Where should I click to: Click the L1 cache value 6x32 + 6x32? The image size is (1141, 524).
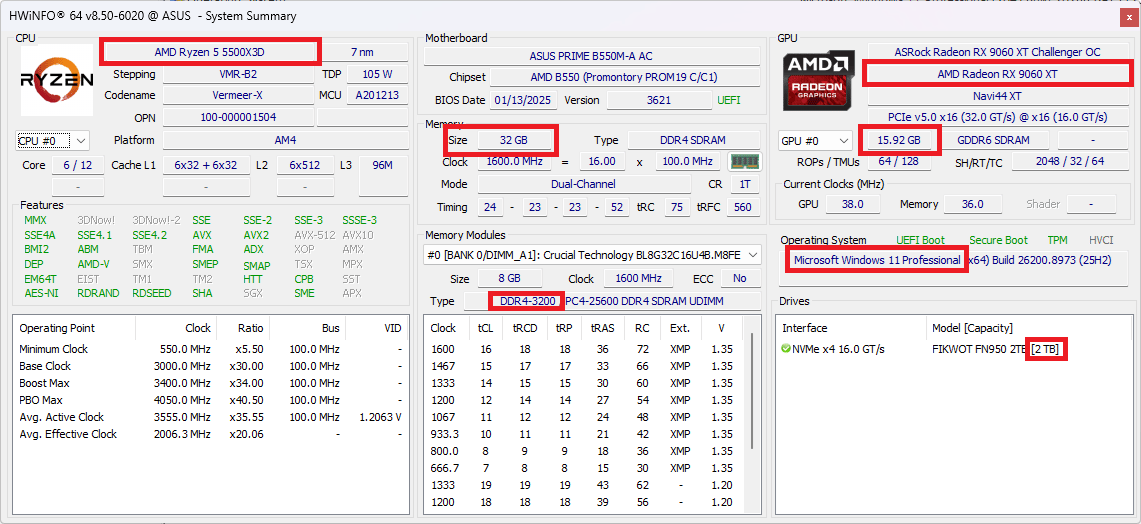point(206,165)
